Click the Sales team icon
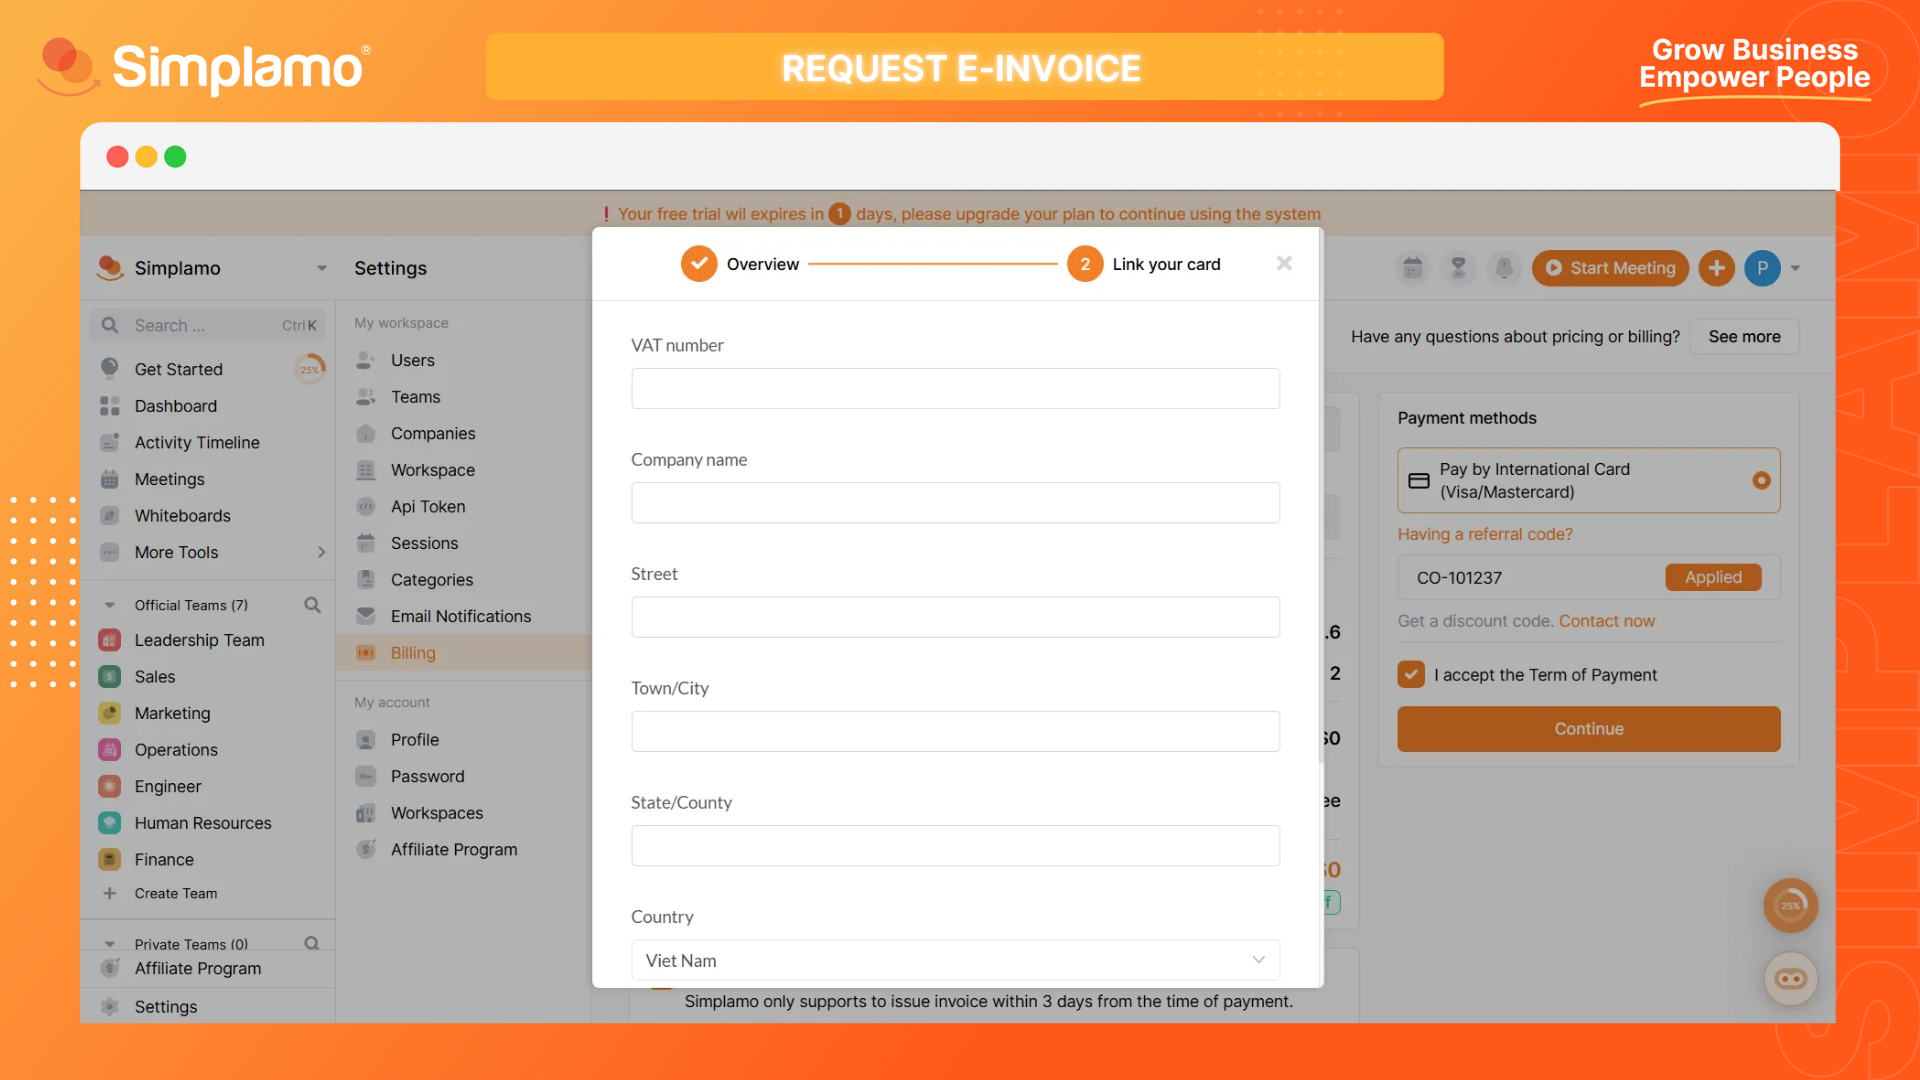This screenshot has height=1080, width=1920. 110,676
